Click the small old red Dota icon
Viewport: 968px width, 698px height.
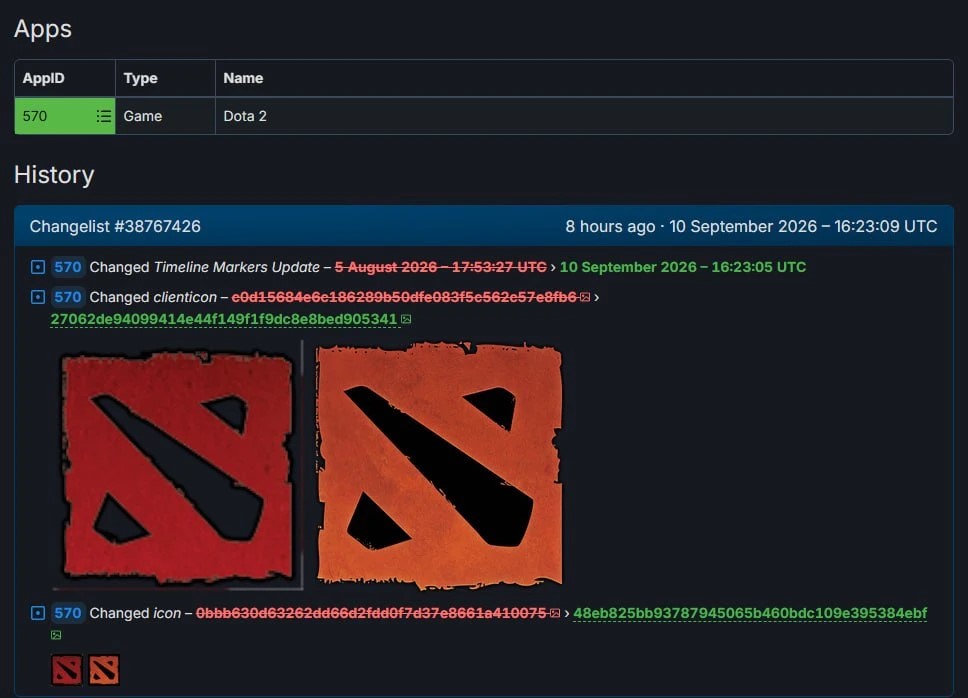coord(67,670)
